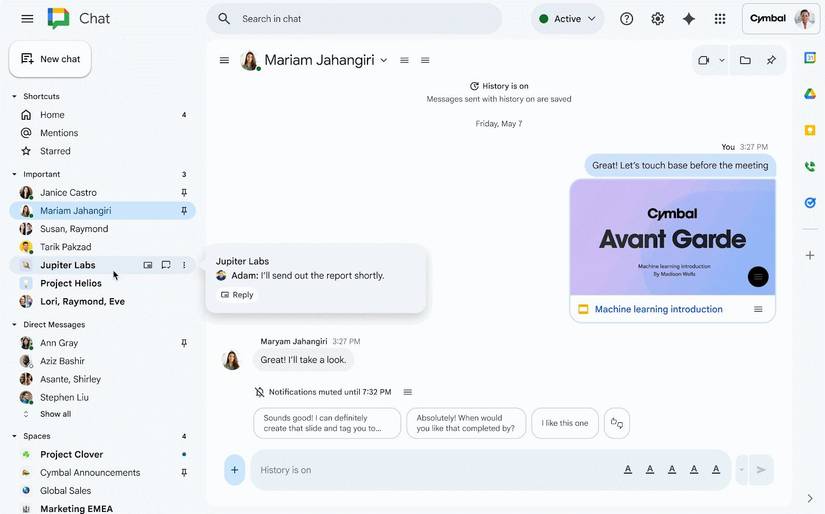Click the black circle icon on Avant Garde preview
Image resolution: width=825 pixels, height=514 pixels.
(758, 277)
